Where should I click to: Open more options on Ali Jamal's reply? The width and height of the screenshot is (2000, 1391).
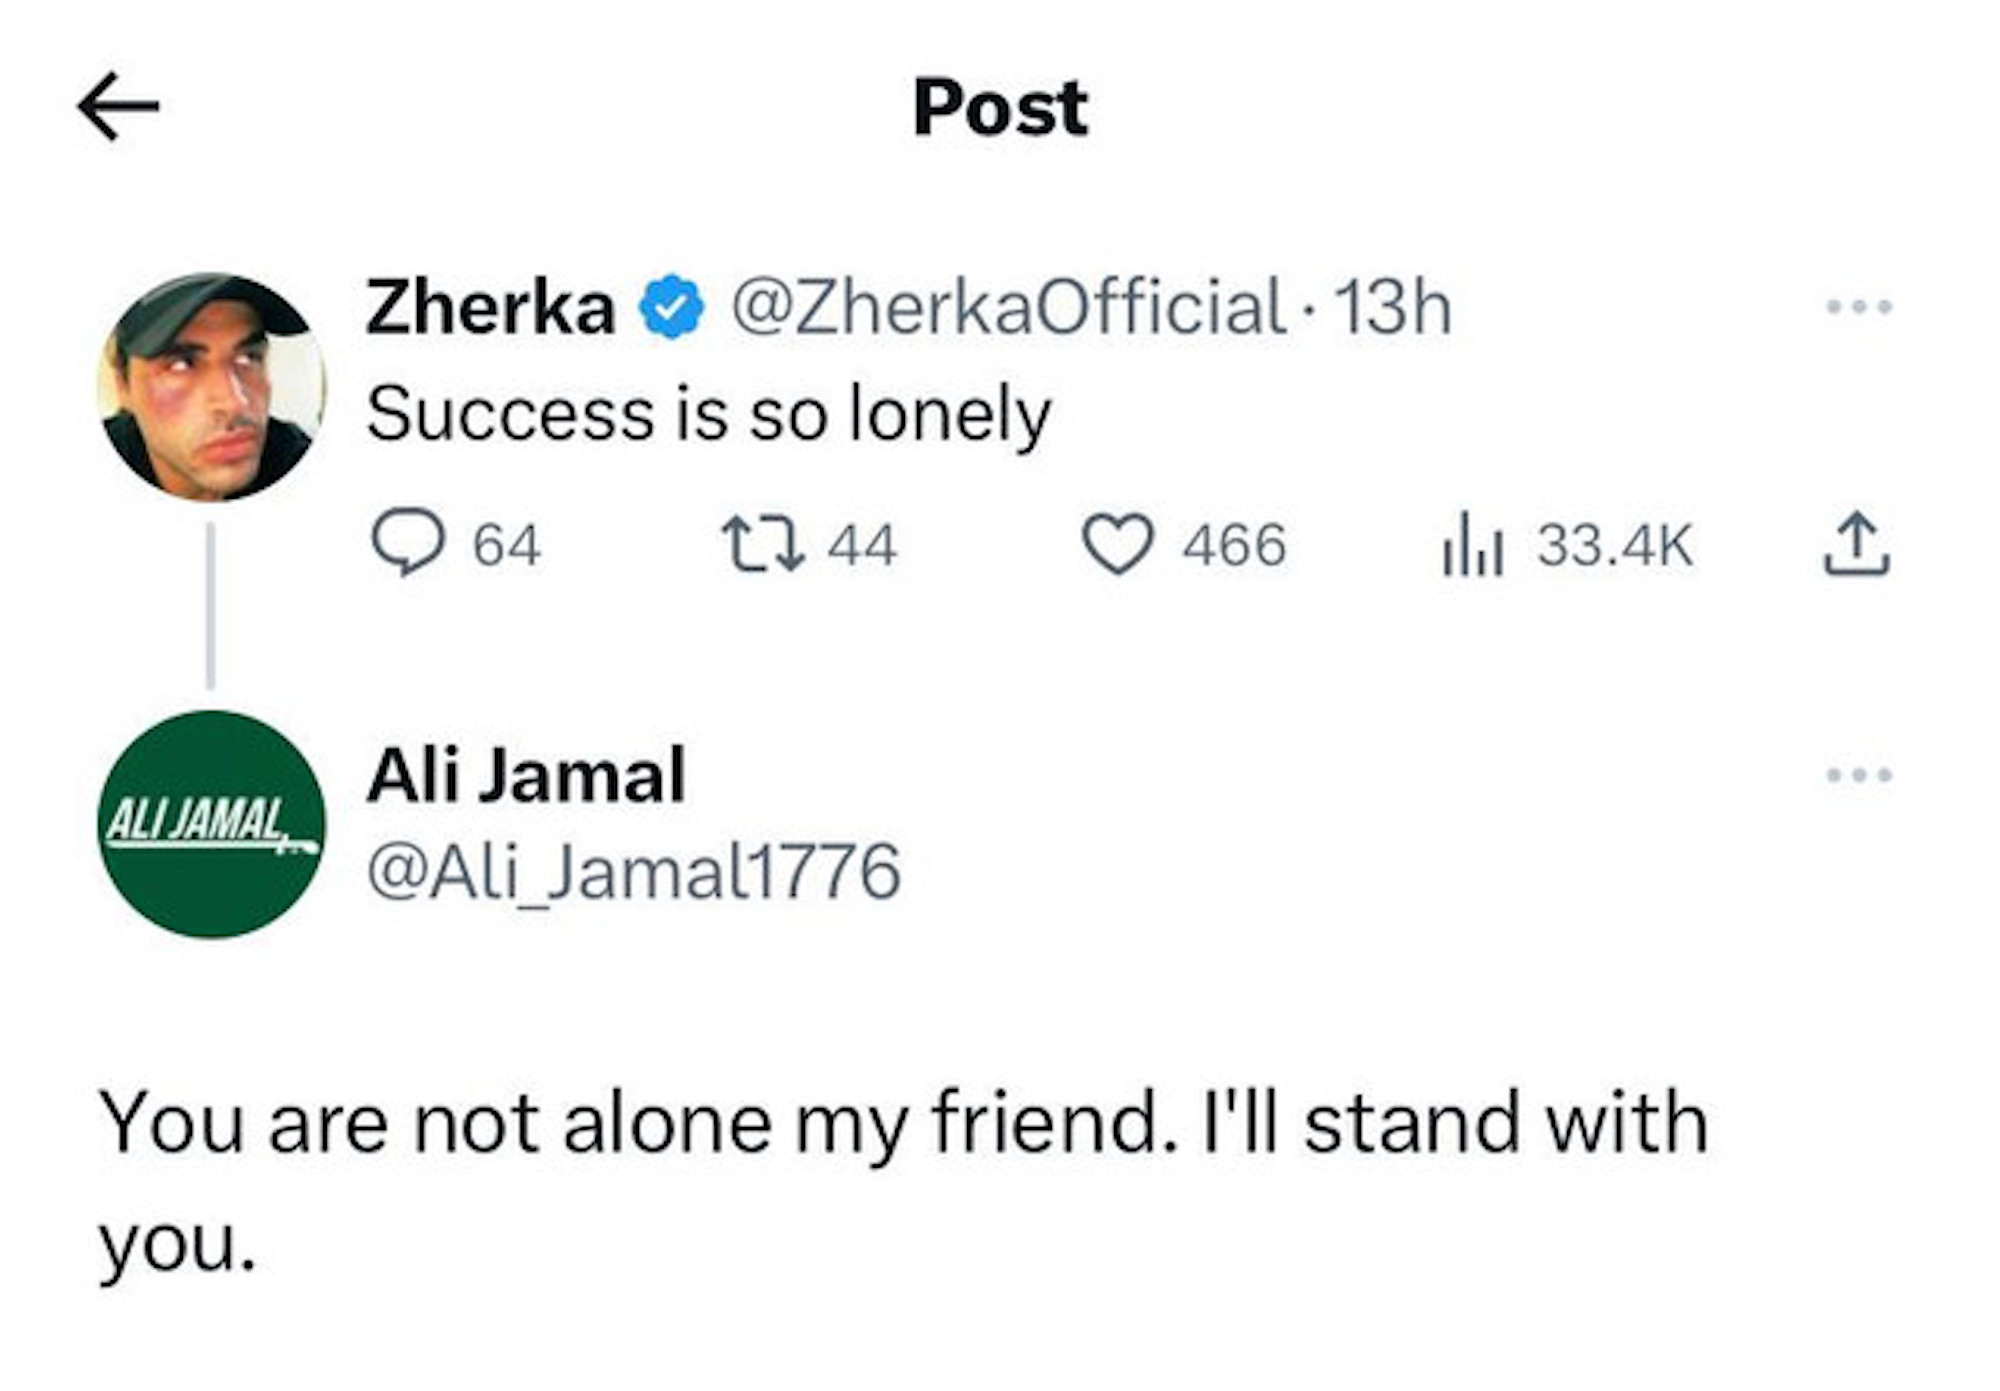click(x=1859, y=775)
